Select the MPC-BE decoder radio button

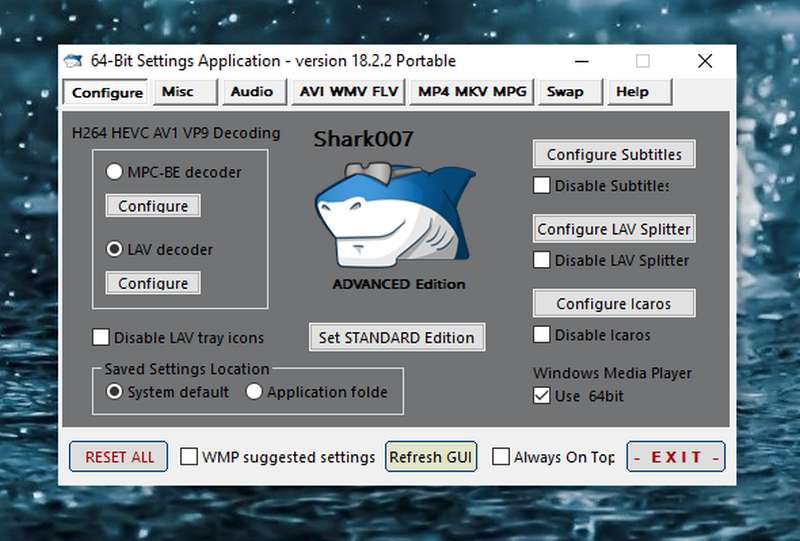[x=114, y=171]
